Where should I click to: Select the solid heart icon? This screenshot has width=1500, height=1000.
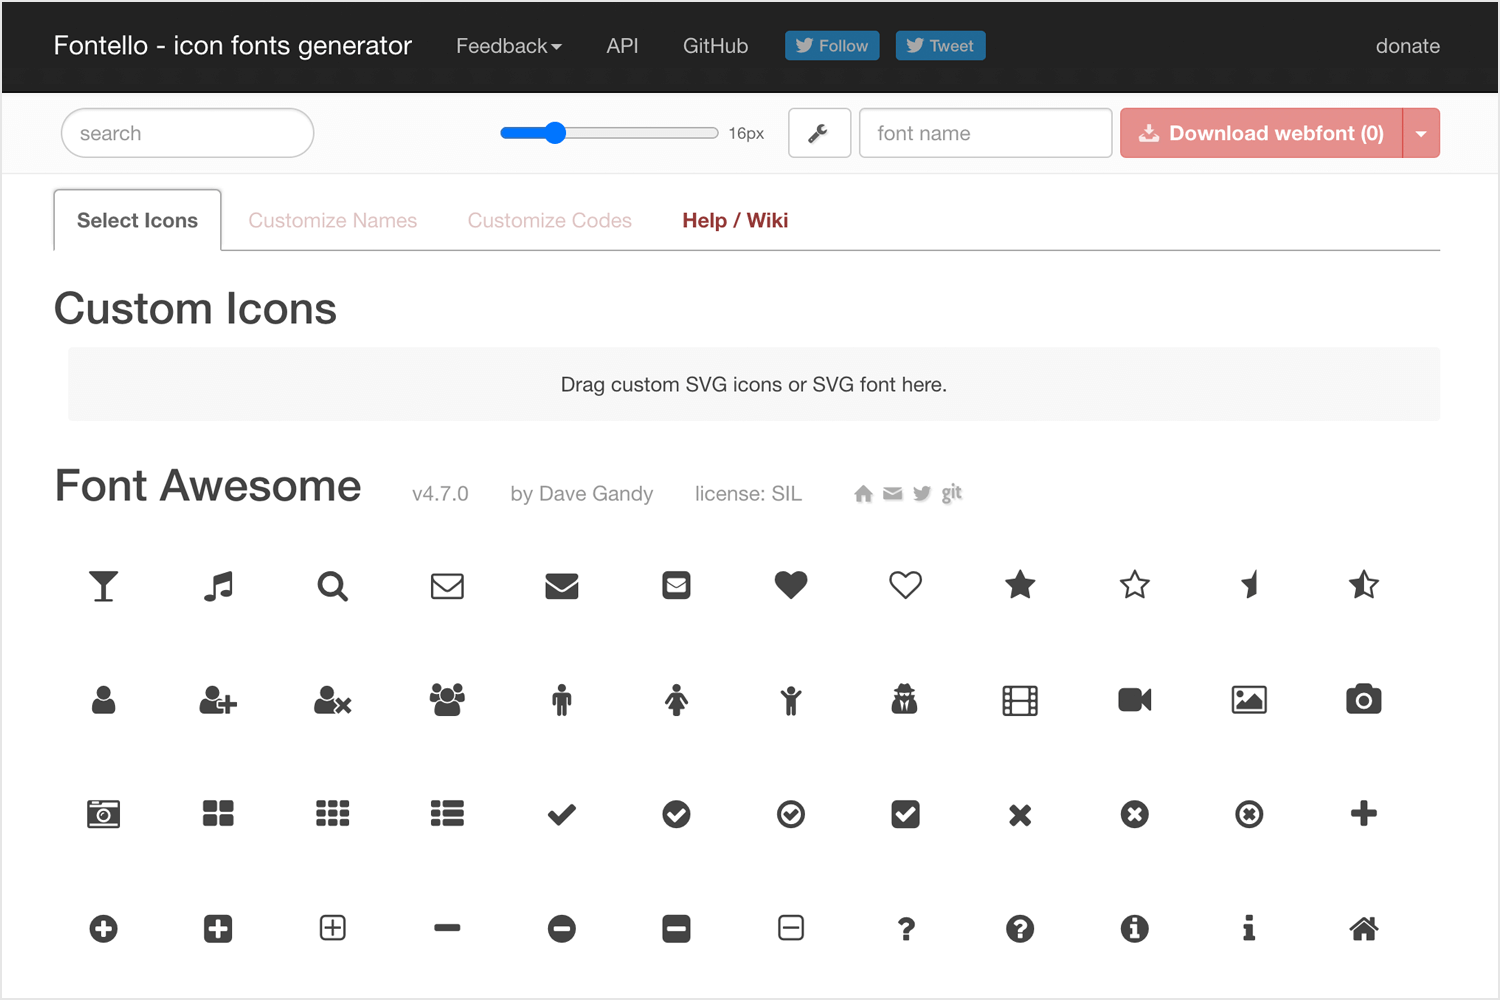click(x=791, y=585)
